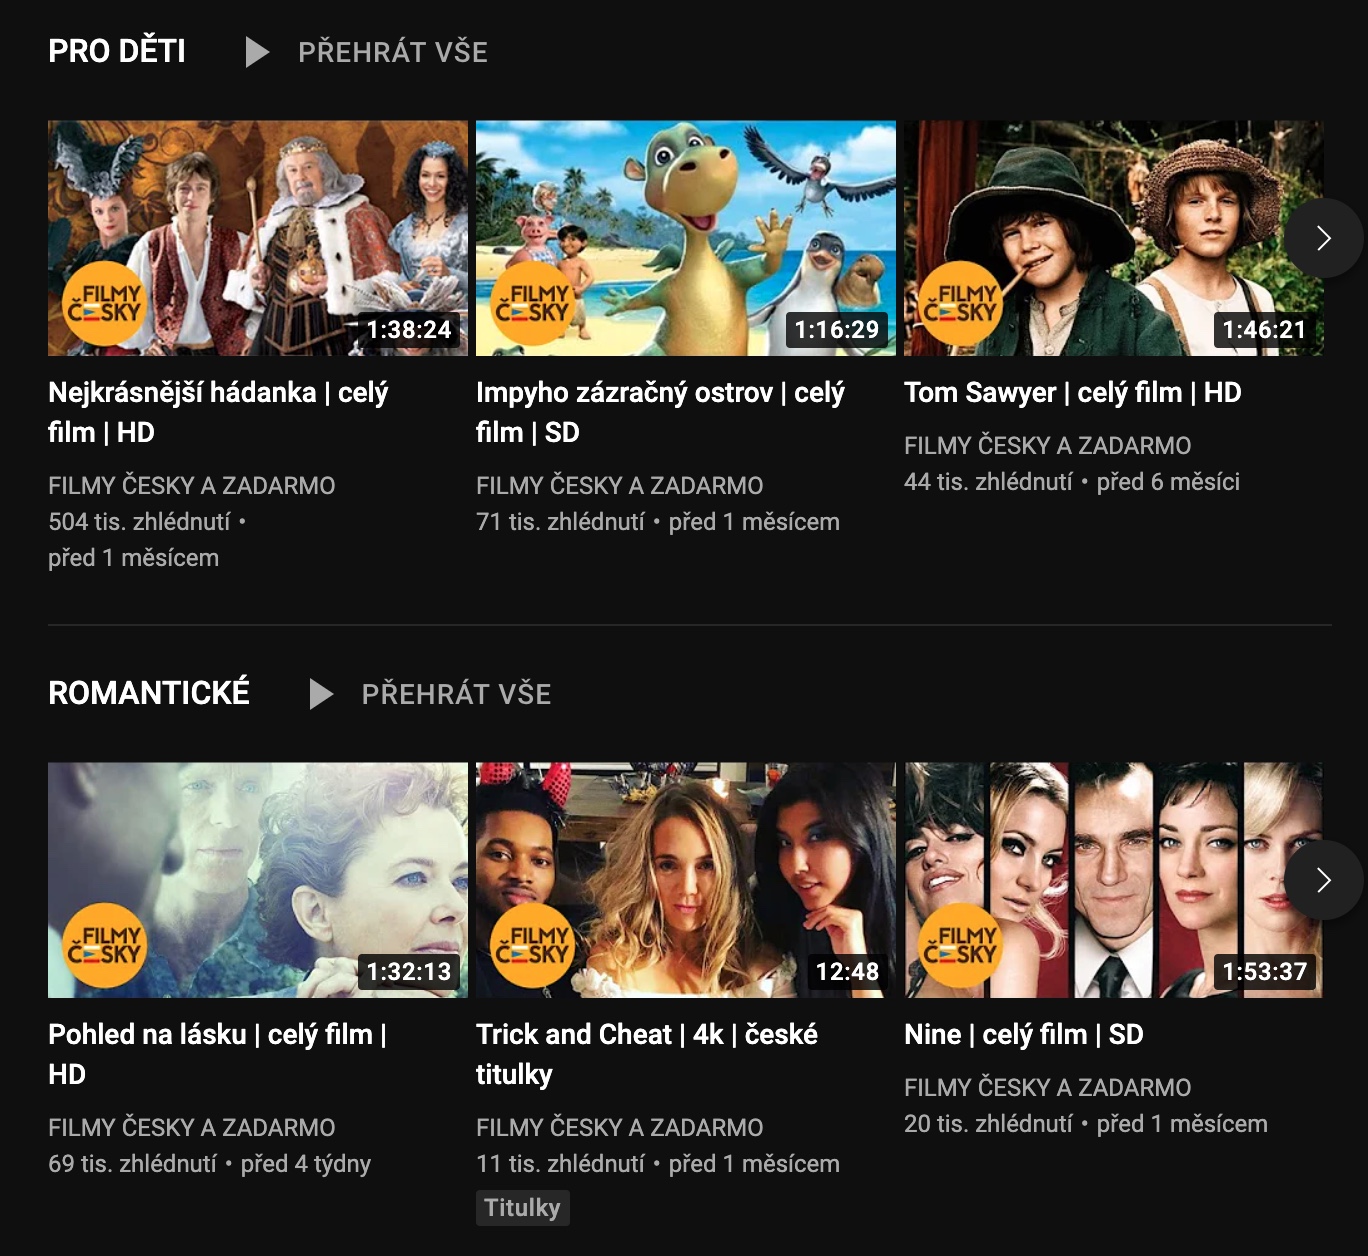Click the 'před 4 týdny' upload date
The width and height of the screenshot is (1368, 1256).
[306, 1164]
